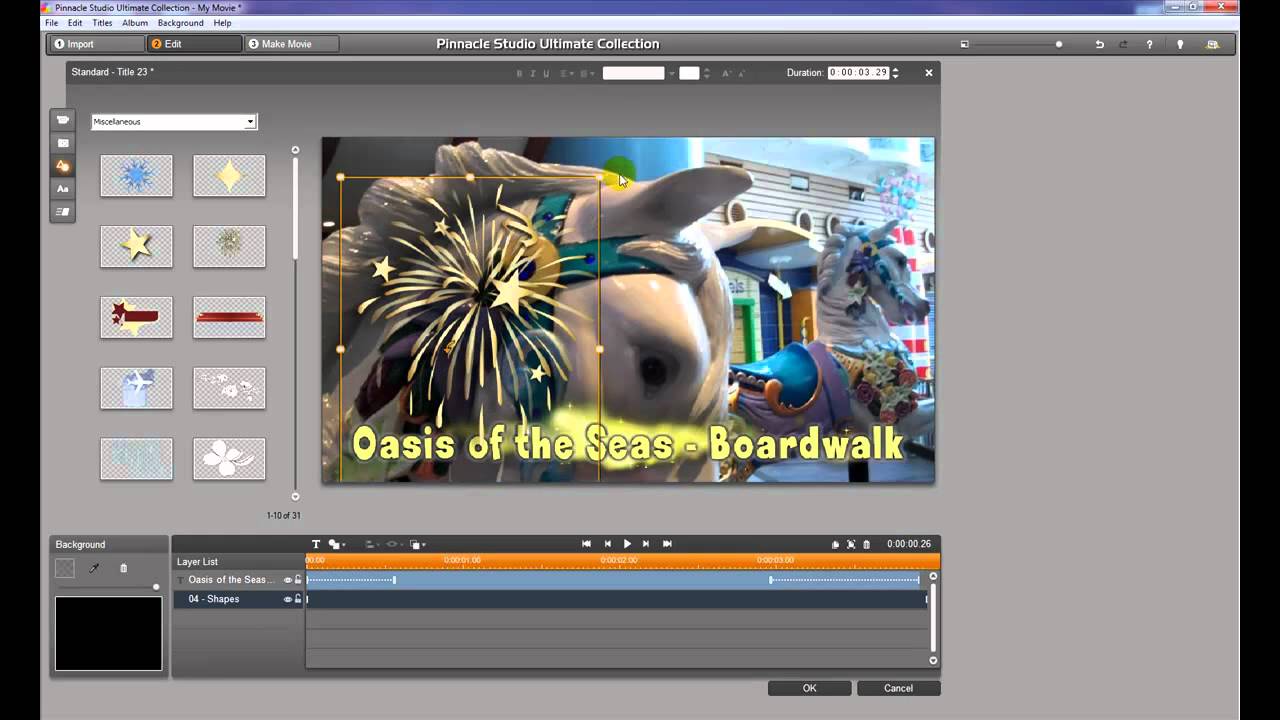The image size is (1280, 720).
Task: Add text layer with the T tool
Action: tap(316, 544)
